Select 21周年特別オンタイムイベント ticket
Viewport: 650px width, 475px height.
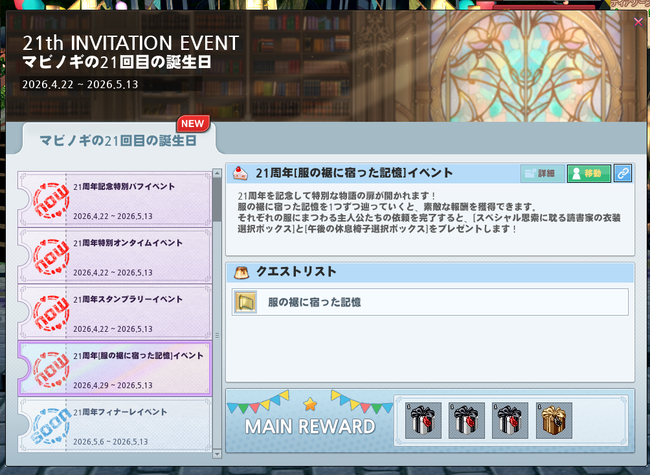(115, 256)
